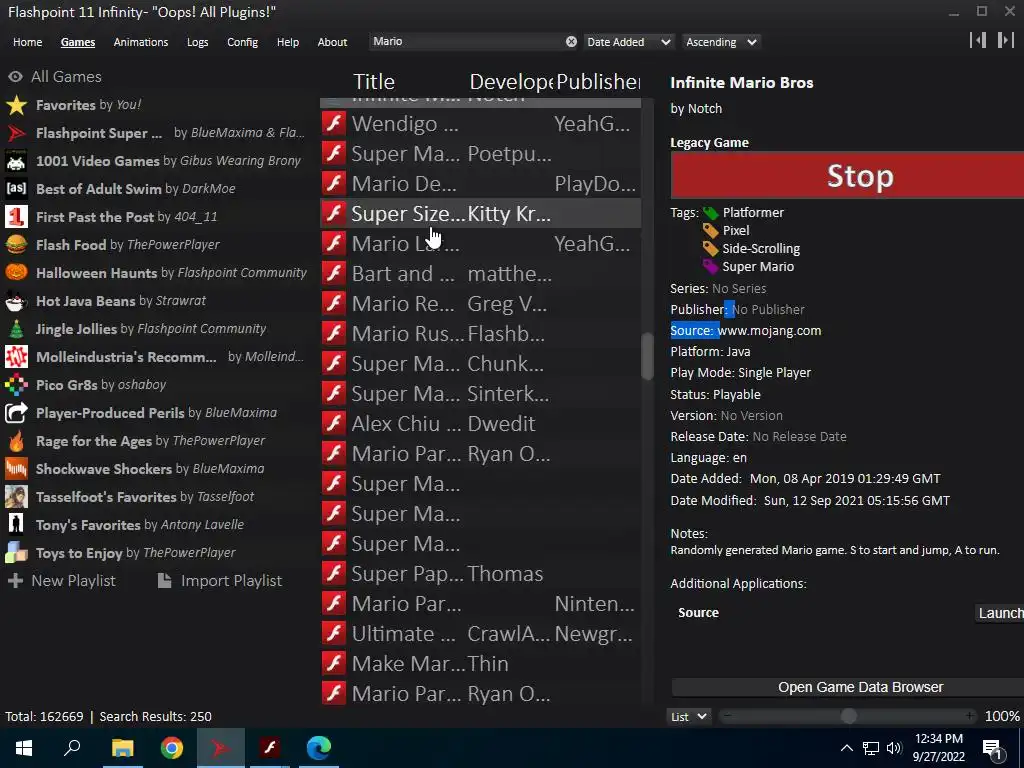
Task: Open the Date Added sort dropdown
Action: tap(628, 42)
